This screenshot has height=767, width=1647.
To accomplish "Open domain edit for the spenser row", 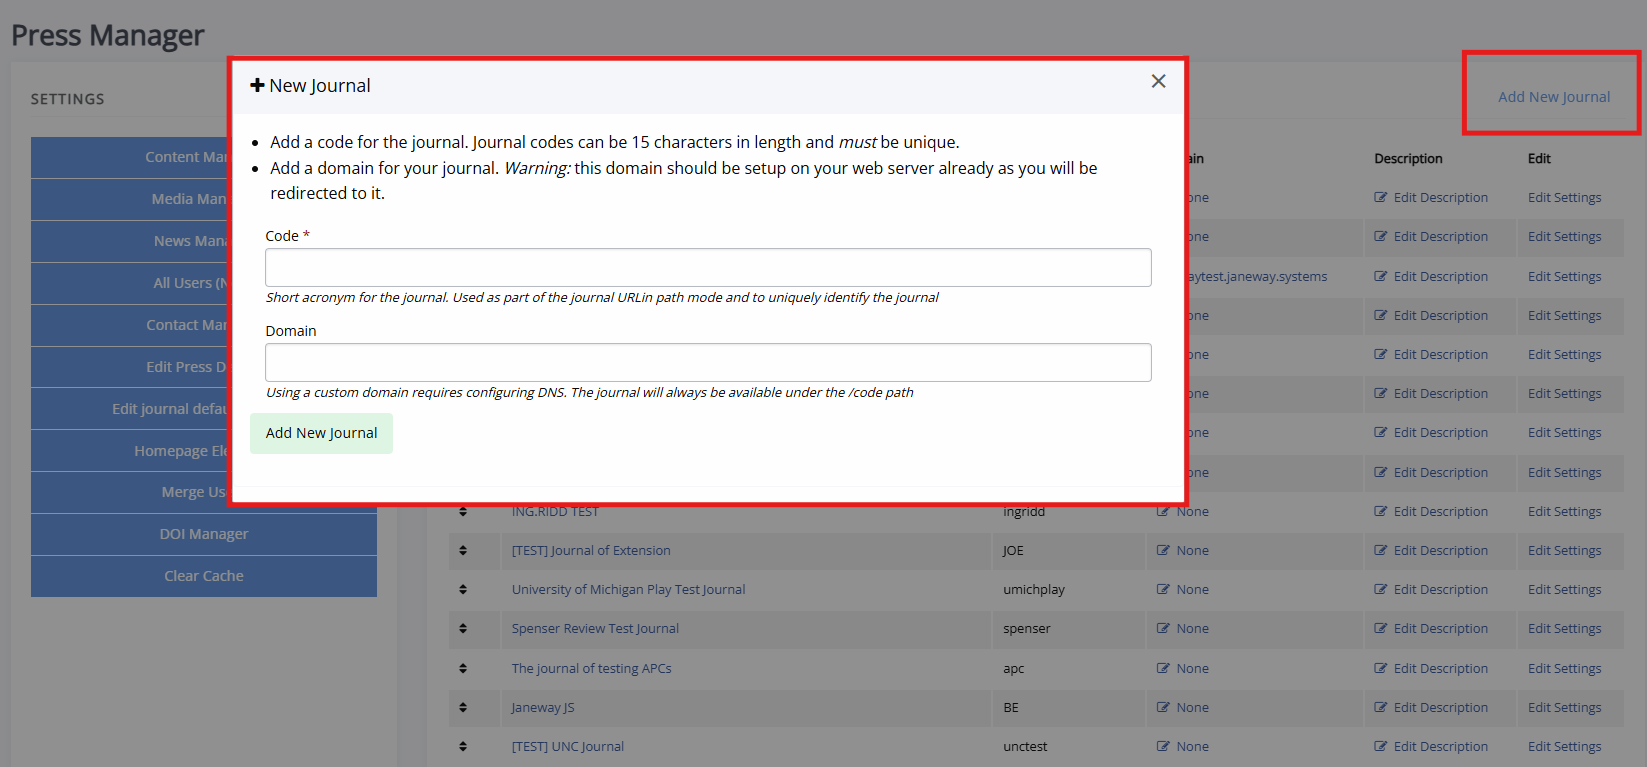I will pyautogui.click(x=1183, y=629).
